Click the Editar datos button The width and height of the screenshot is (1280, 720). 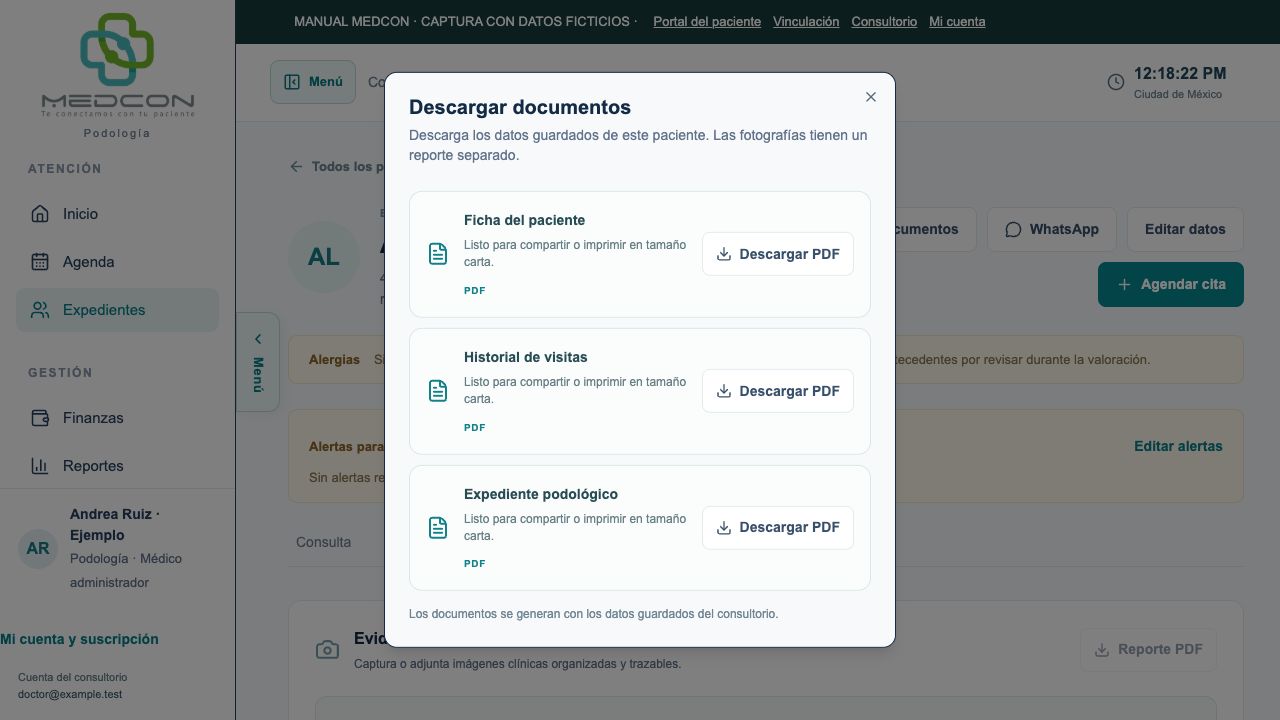[x=1185, y=229]
